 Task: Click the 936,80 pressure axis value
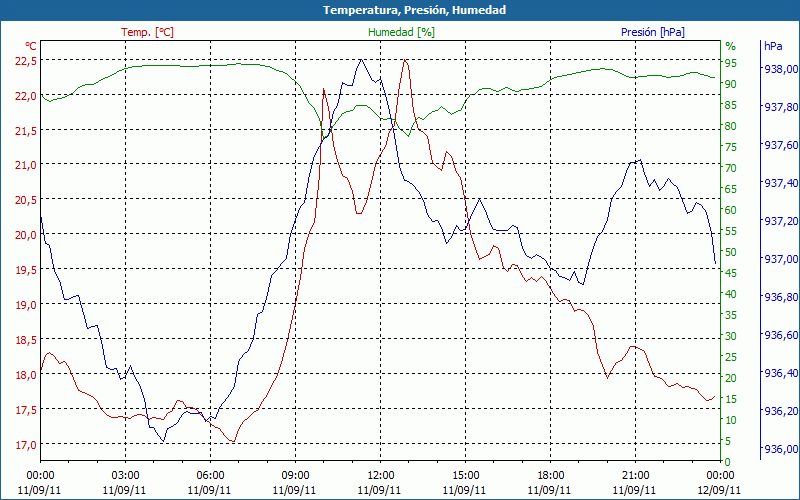[779, 297]
